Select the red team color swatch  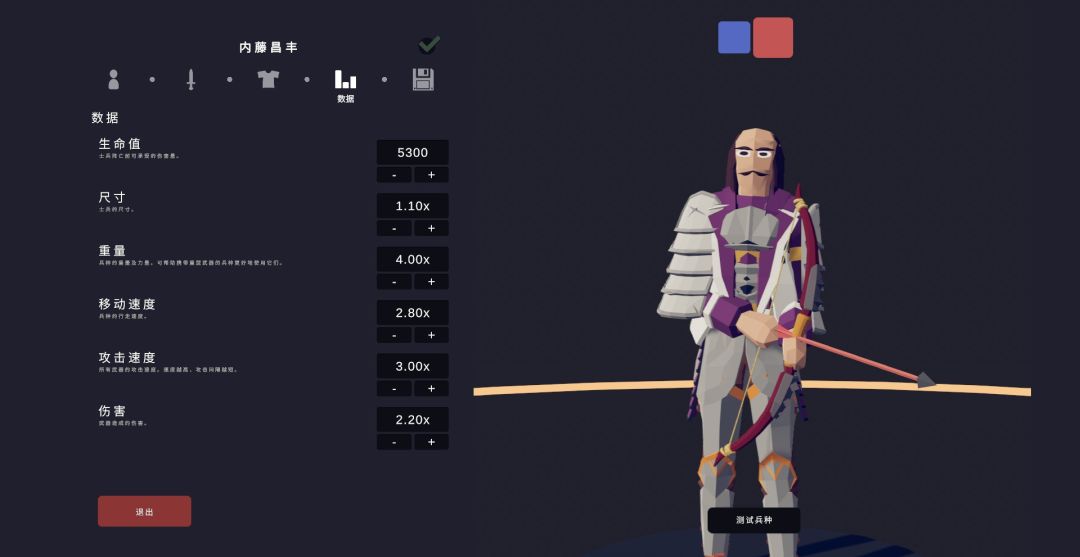point(773,37)
